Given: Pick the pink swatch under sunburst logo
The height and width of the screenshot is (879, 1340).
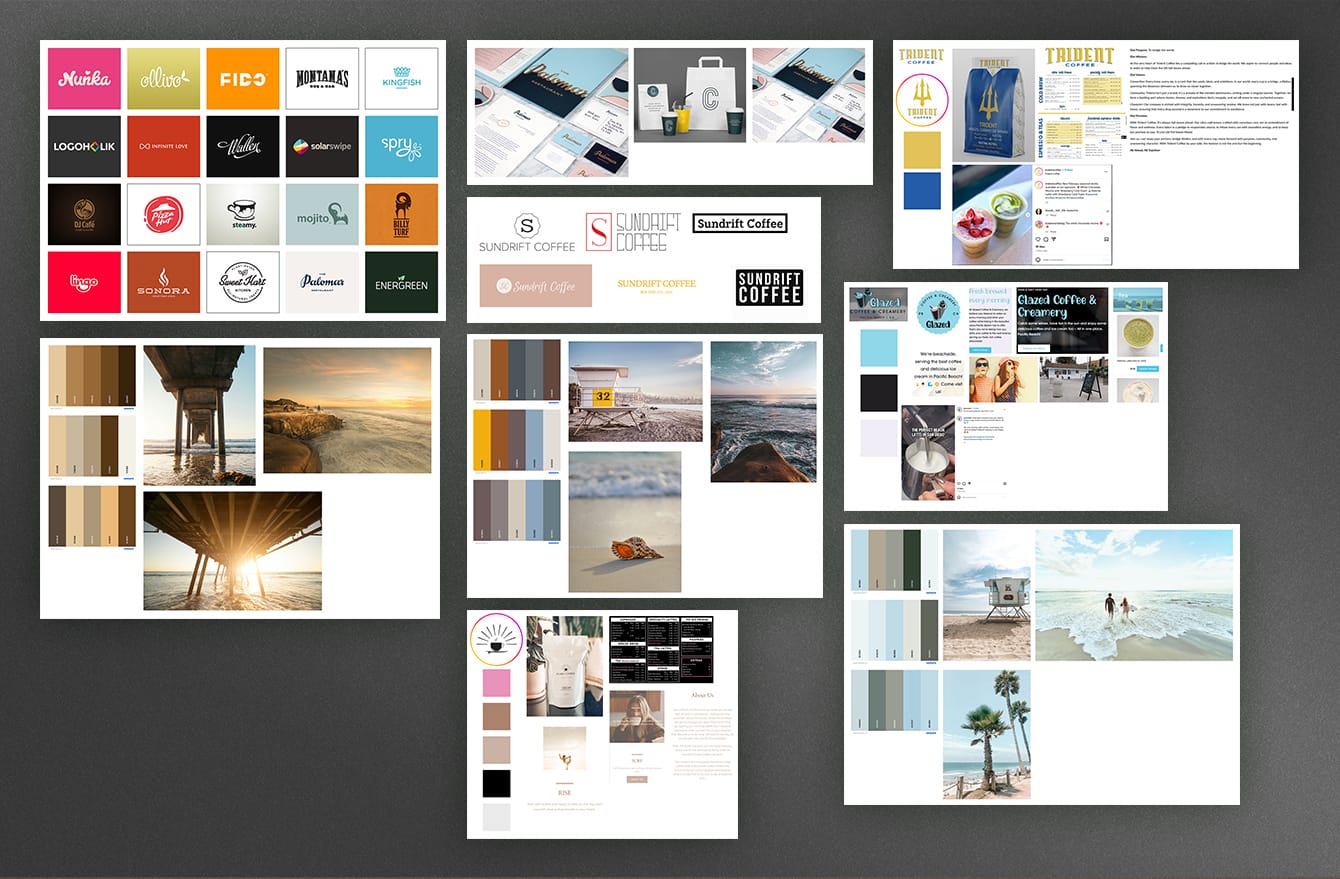Looking at the screenshot, I should click(x=497, y=683).
